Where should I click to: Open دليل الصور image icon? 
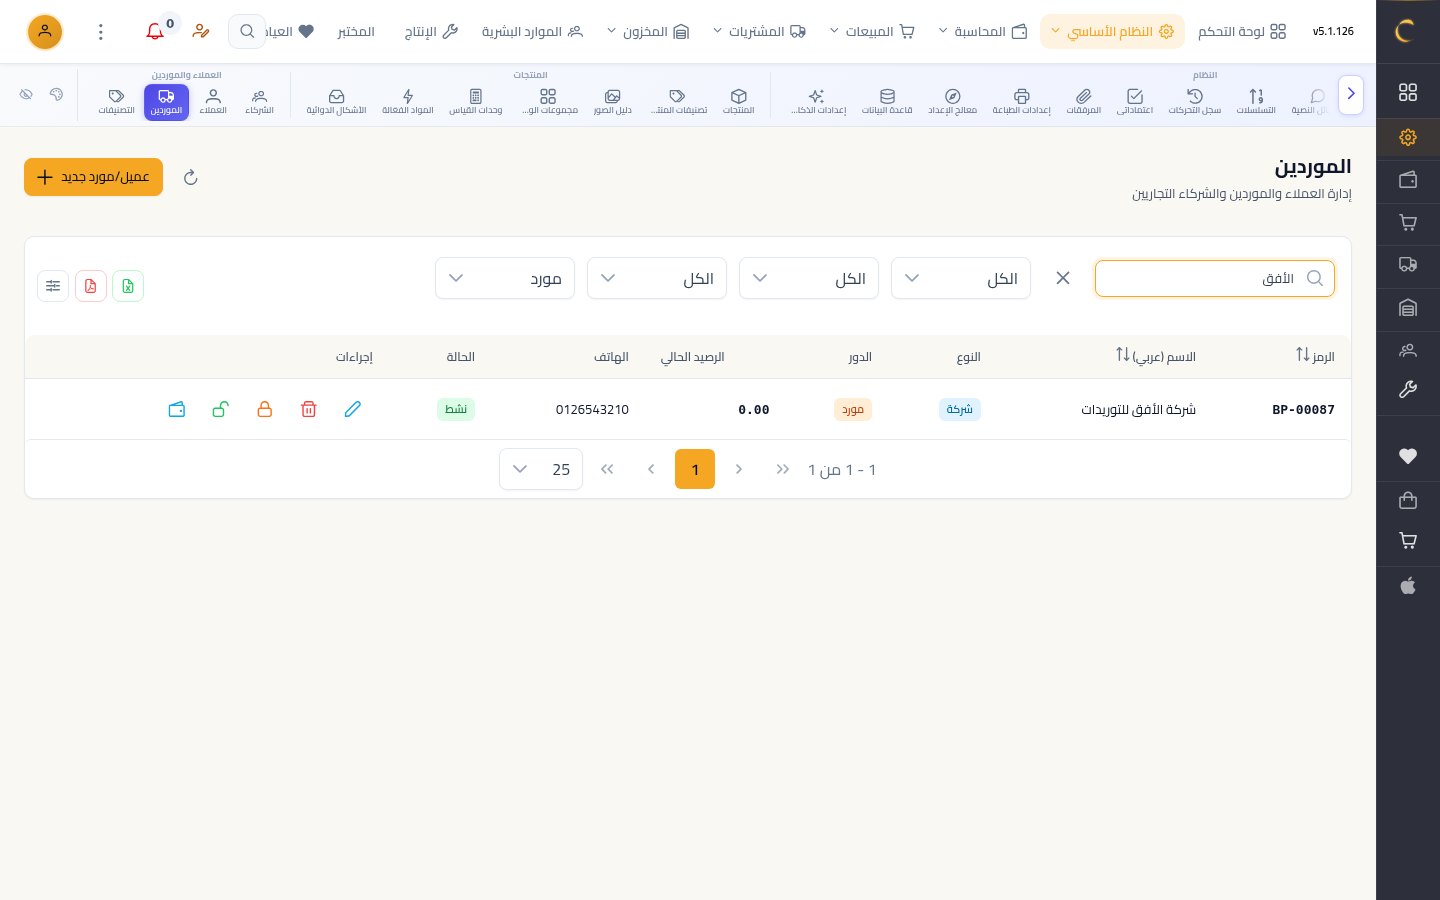(613, 101)
